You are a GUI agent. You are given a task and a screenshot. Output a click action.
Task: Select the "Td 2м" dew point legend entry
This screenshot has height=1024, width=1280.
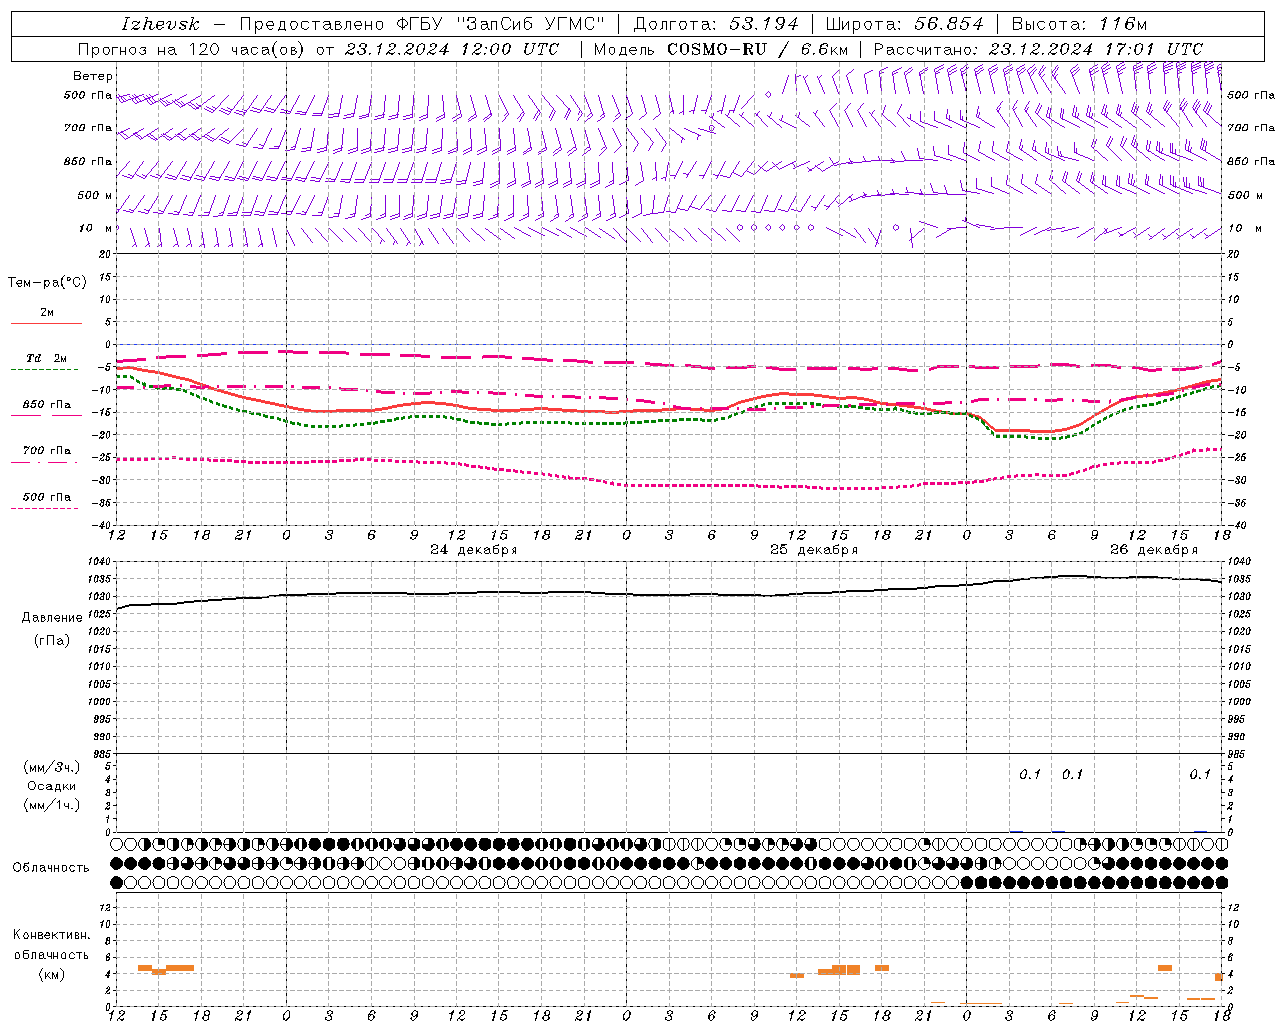point(47,358)
